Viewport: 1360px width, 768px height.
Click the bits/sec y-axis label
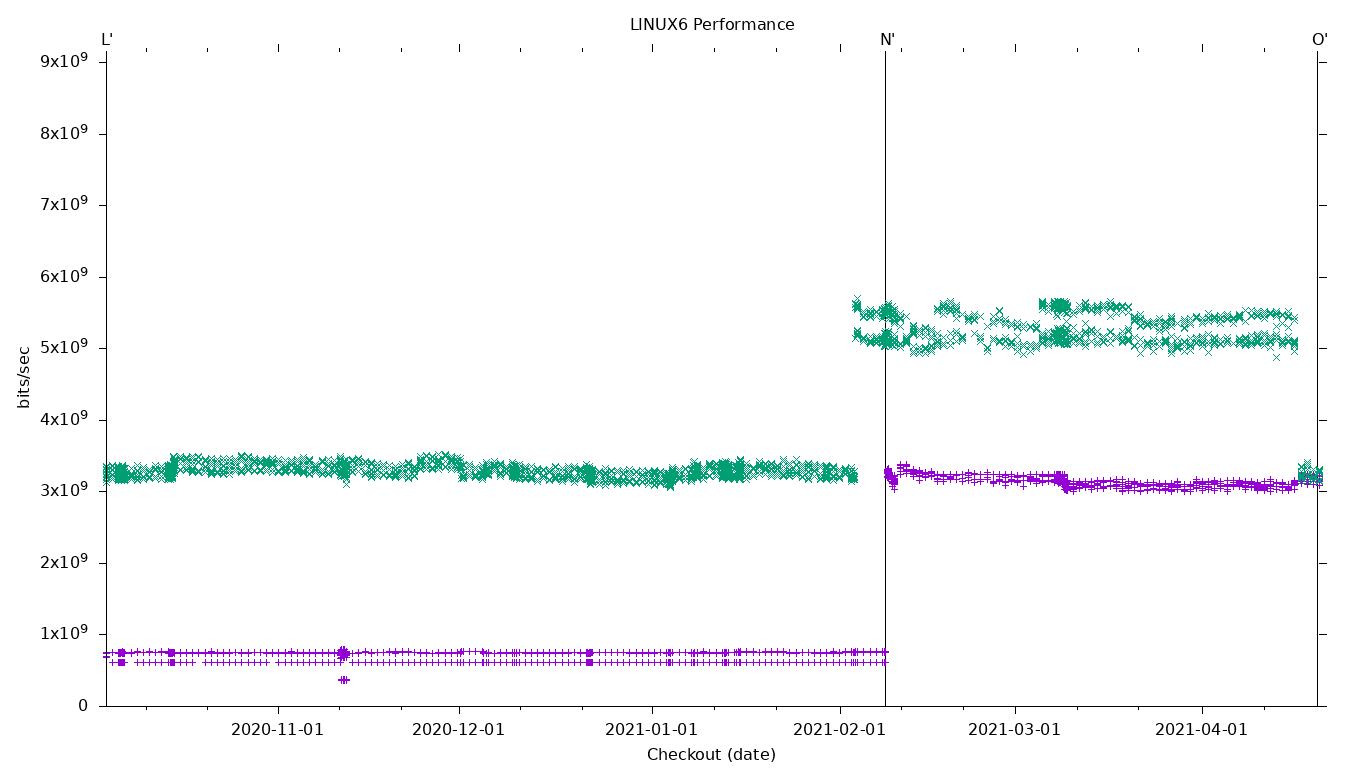click(x=24, y=377)
